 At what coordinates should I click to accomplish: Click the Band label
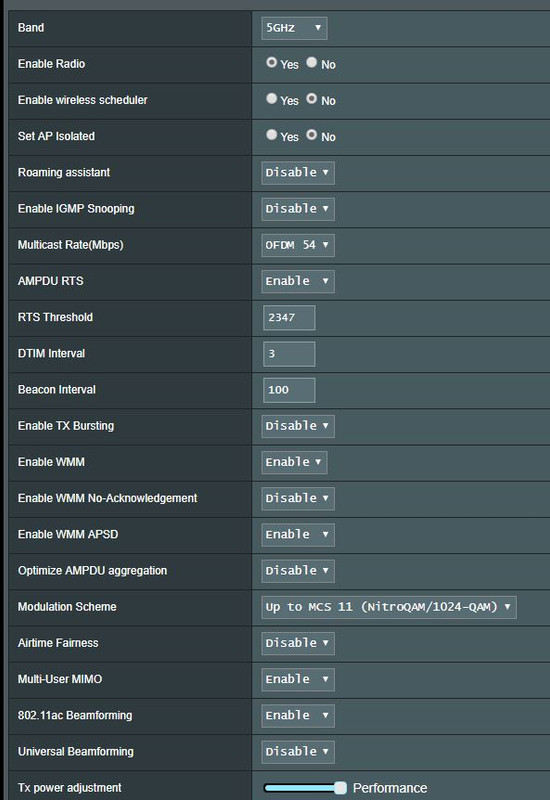[31, 28]
